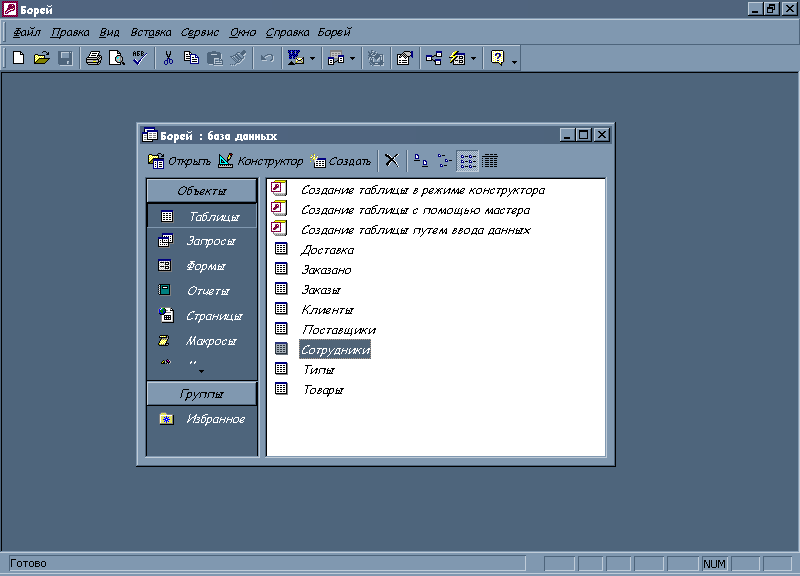800x576 pixels.
Task: Select the Товары table
Action: tap(323, 390)
